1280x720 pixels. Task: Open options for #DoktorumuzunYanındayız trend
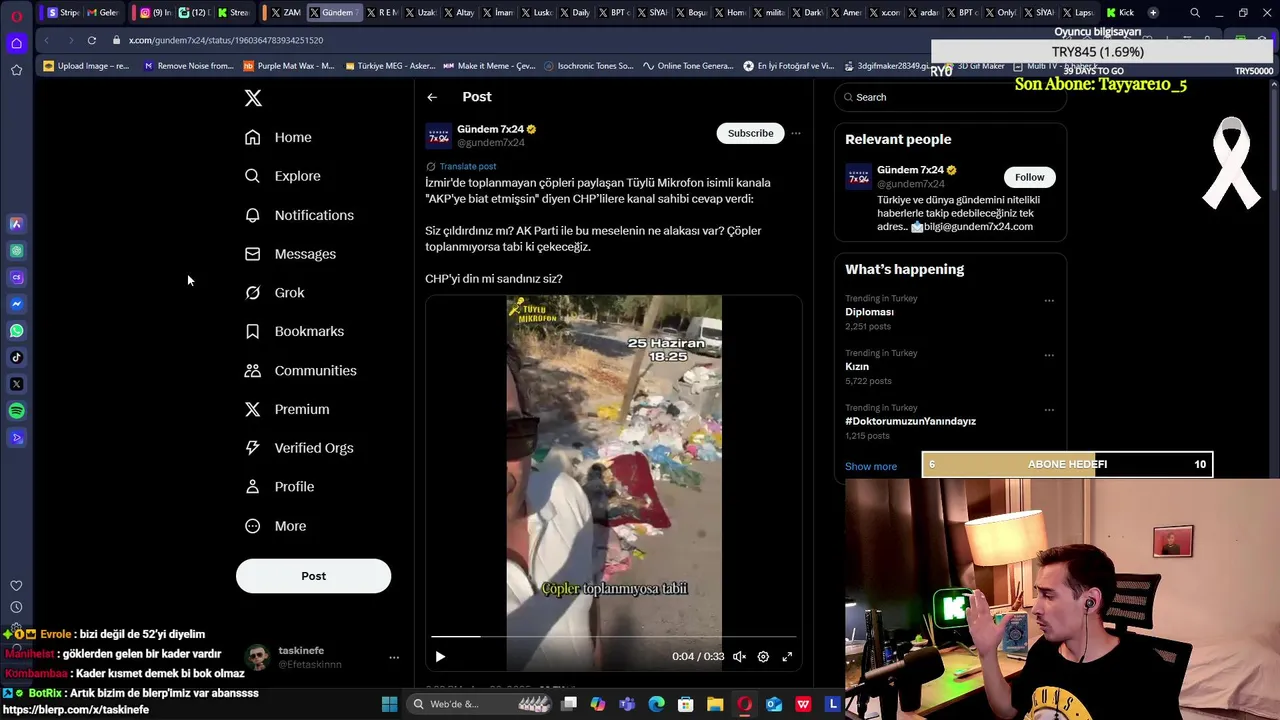(1049, 410)
